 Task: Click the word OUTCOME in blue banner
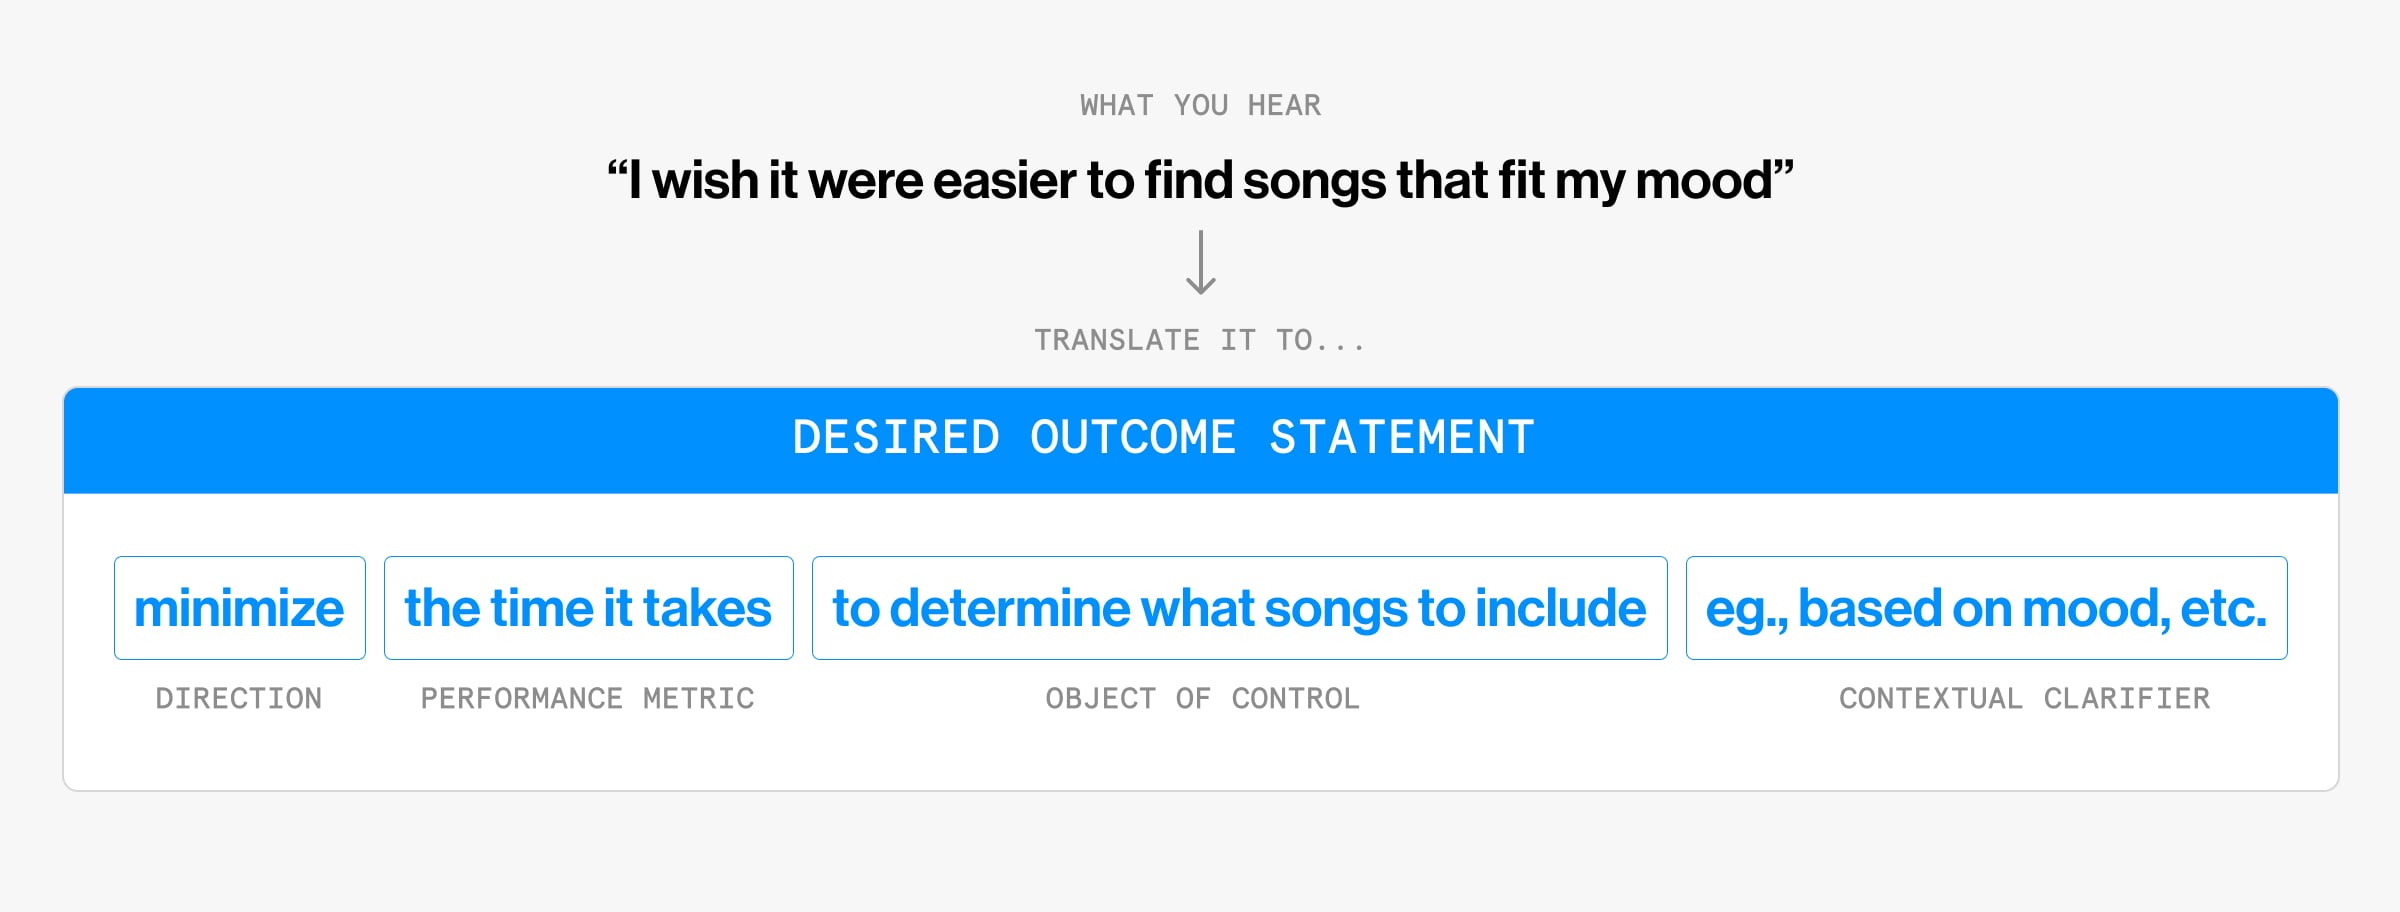click(x=1133, y=438)
